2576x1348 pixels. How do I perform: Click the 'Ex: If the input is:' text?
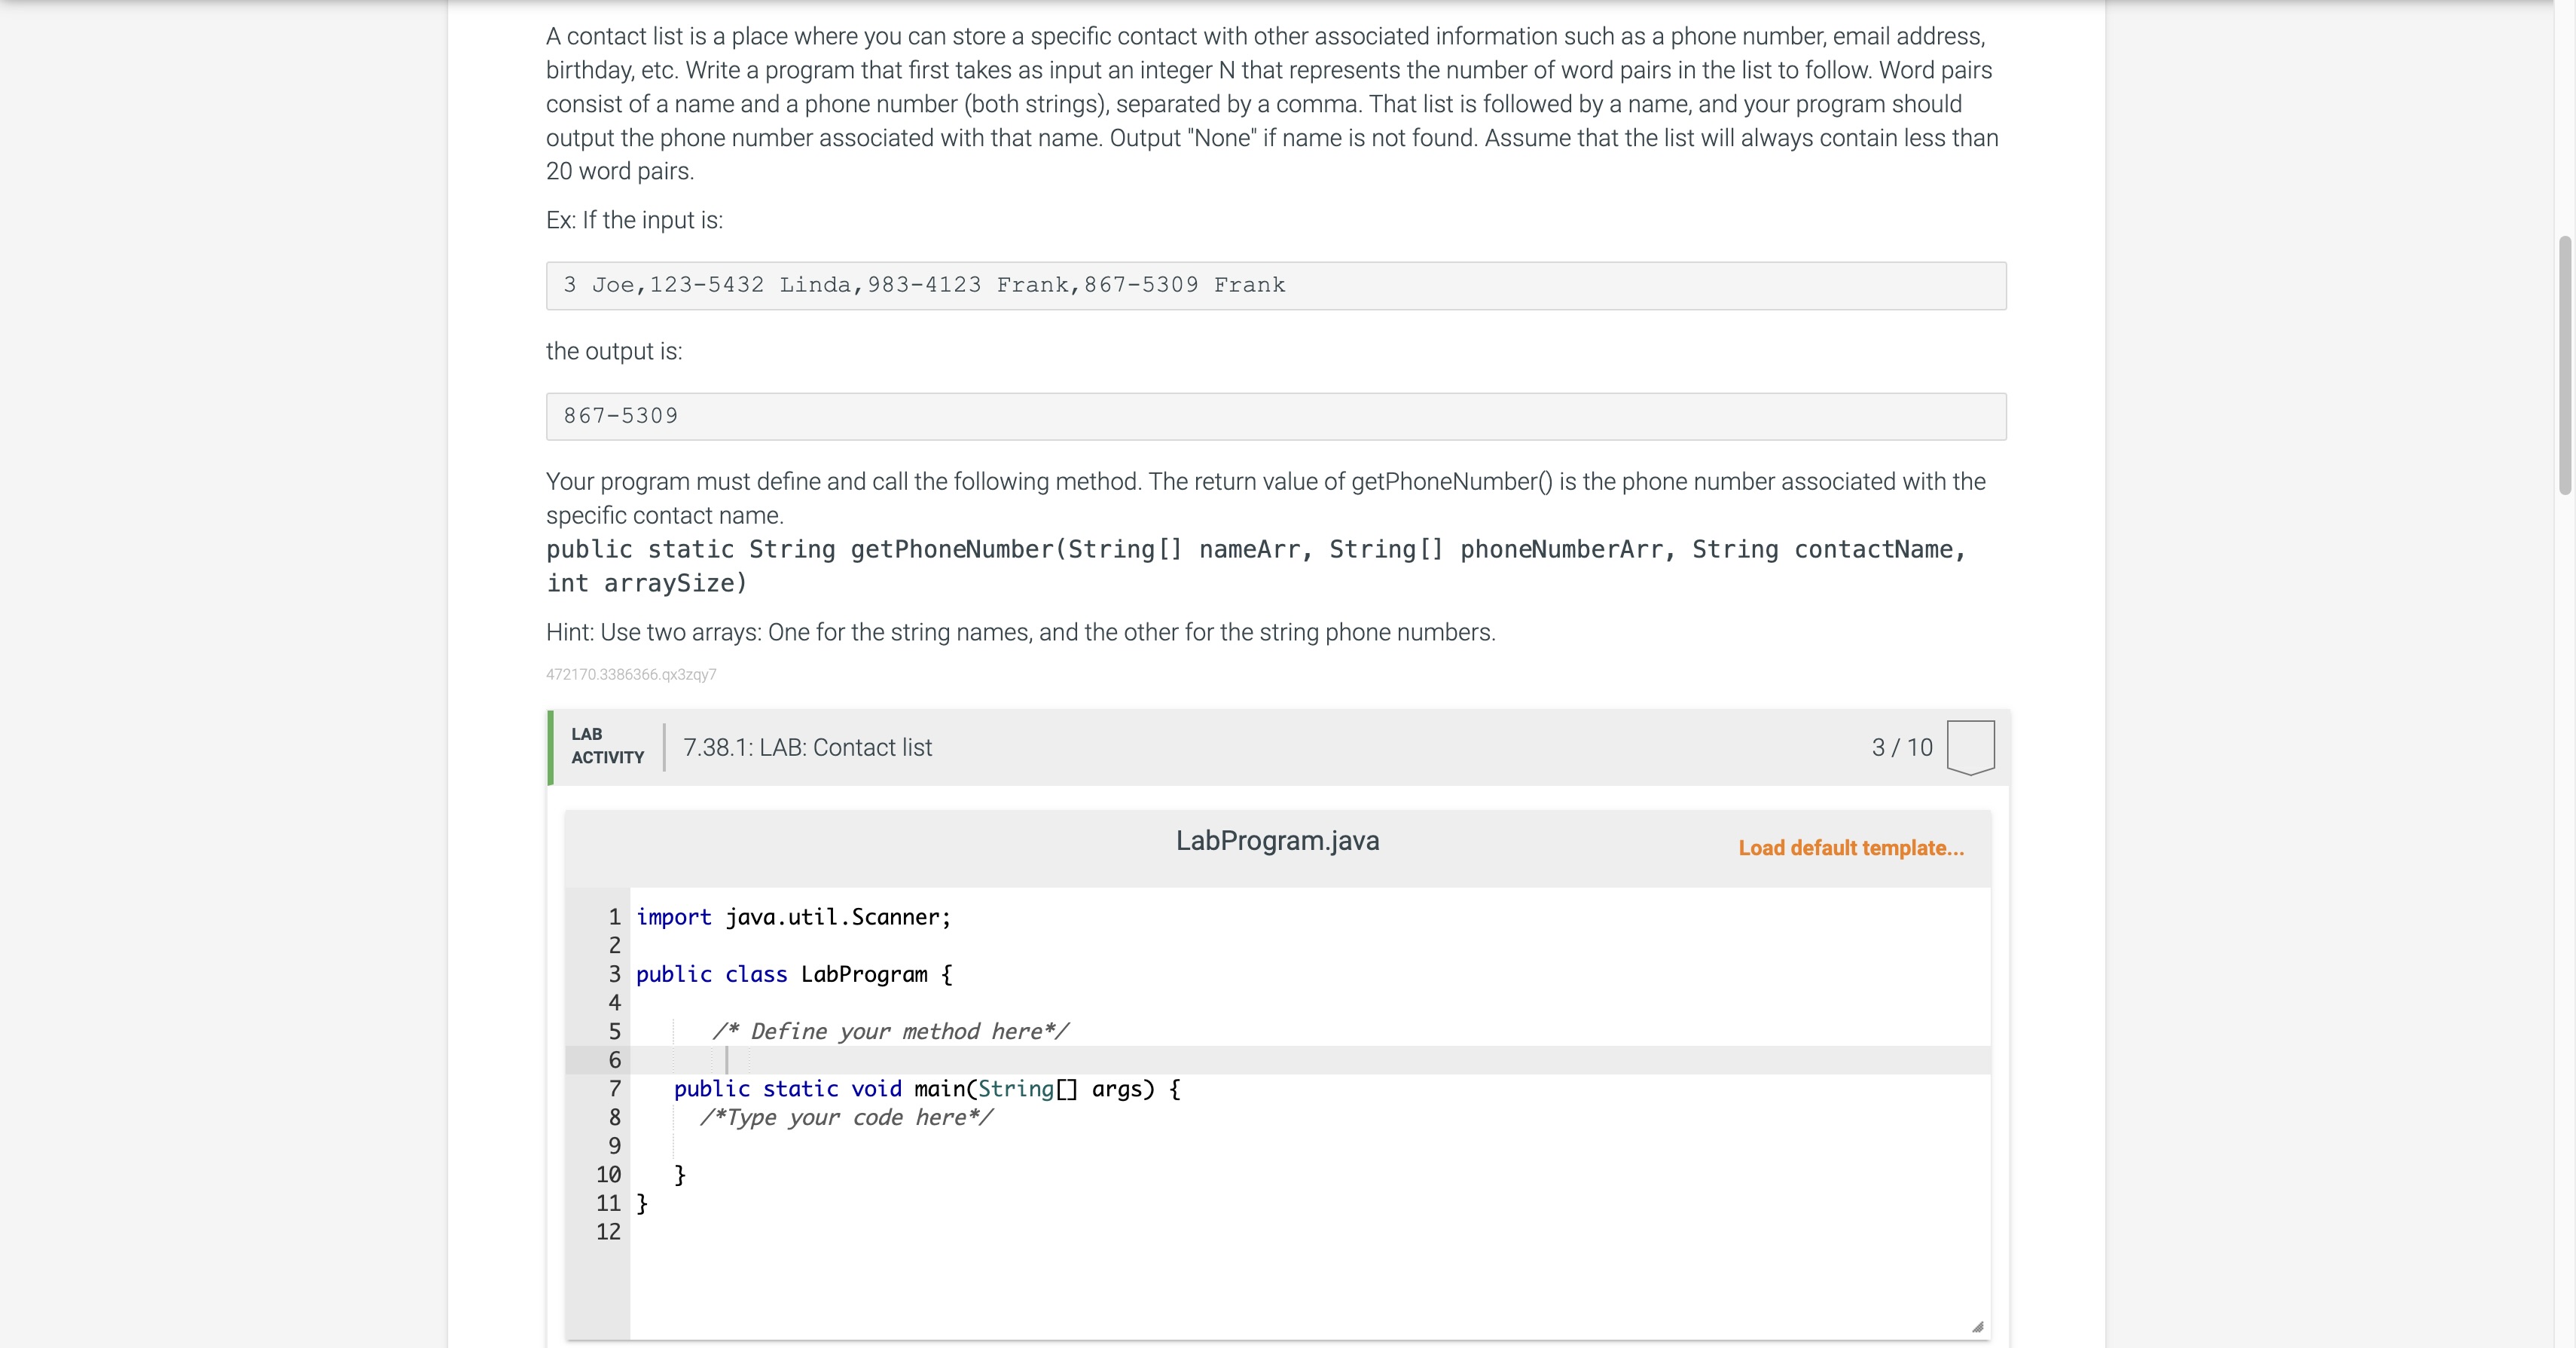click(x=634, y=220)
